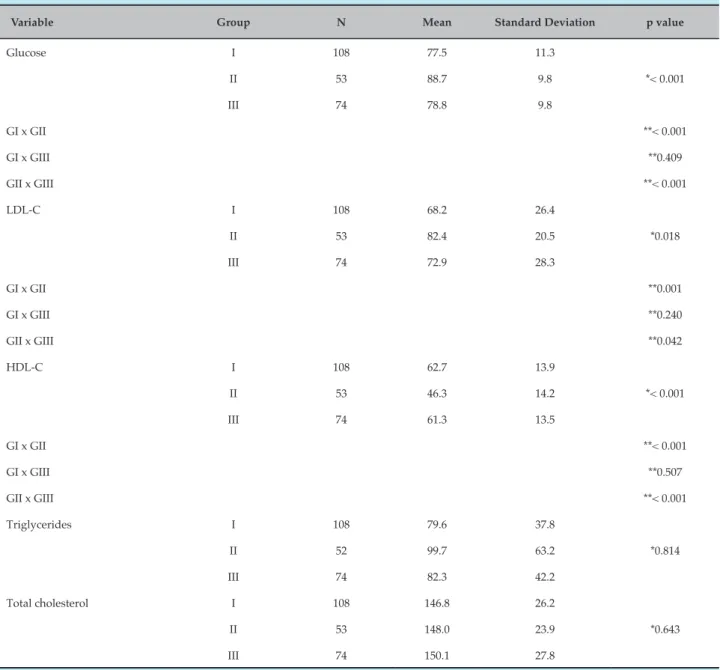Click the HDL-C mean value 62.7
Image resolution: width=720 pixels, height=670 pixels.
[437, 367]
